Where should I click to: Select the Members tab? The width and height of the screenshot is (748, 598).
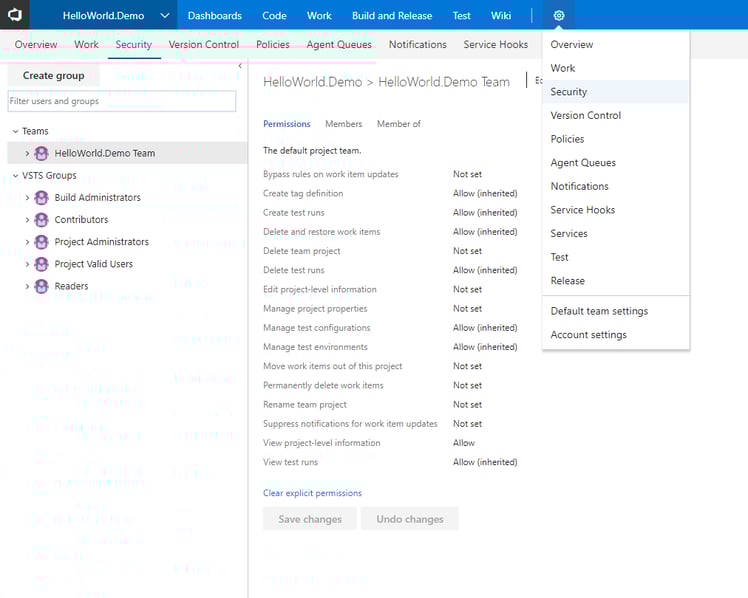click(343, 124)
